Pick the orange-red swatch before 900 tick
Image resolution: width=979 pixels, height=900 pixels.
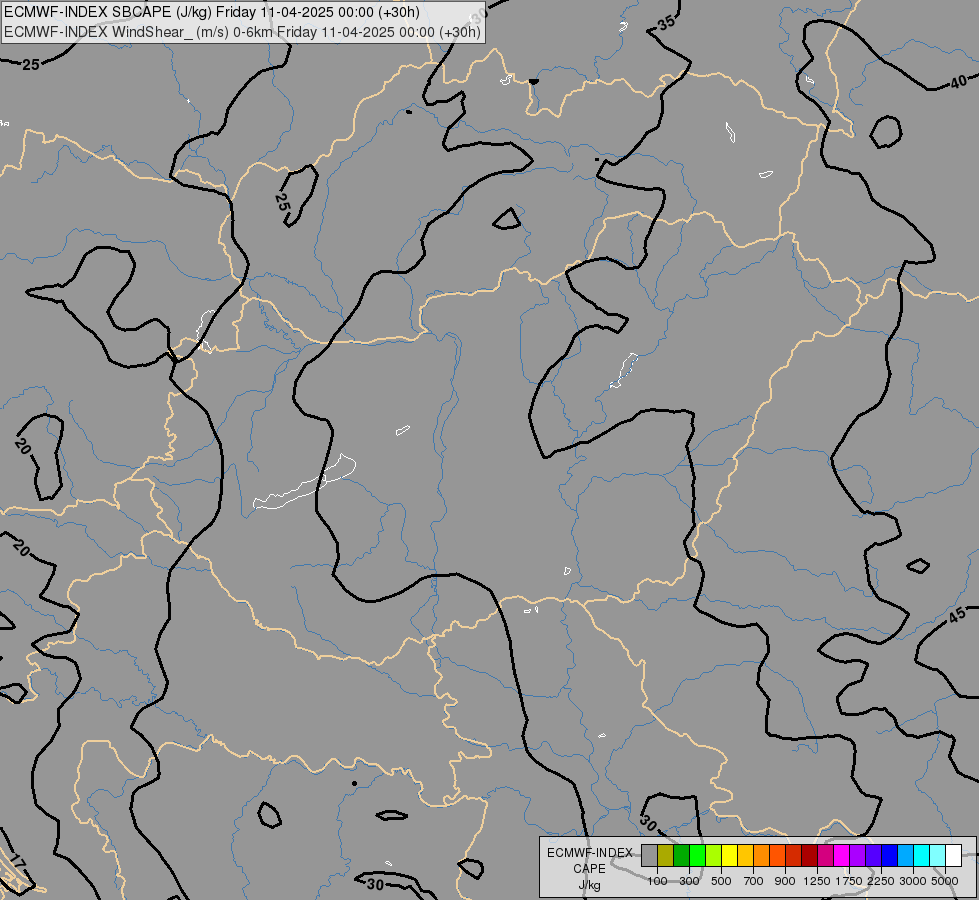(777, 856)
